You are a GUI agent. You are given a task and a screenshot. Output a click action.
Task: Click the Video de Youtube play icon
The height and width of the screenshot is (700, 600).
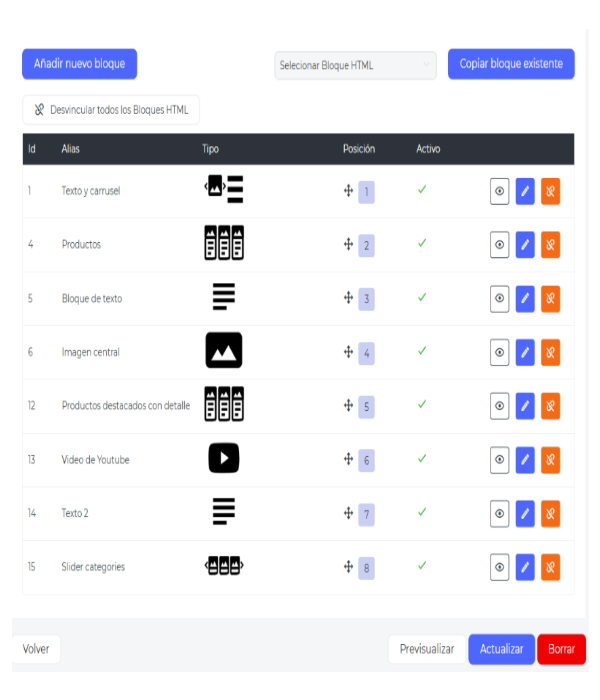[224, 458]
